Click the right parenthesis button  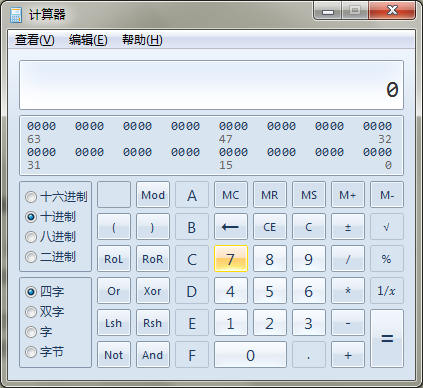pos(153,227)
